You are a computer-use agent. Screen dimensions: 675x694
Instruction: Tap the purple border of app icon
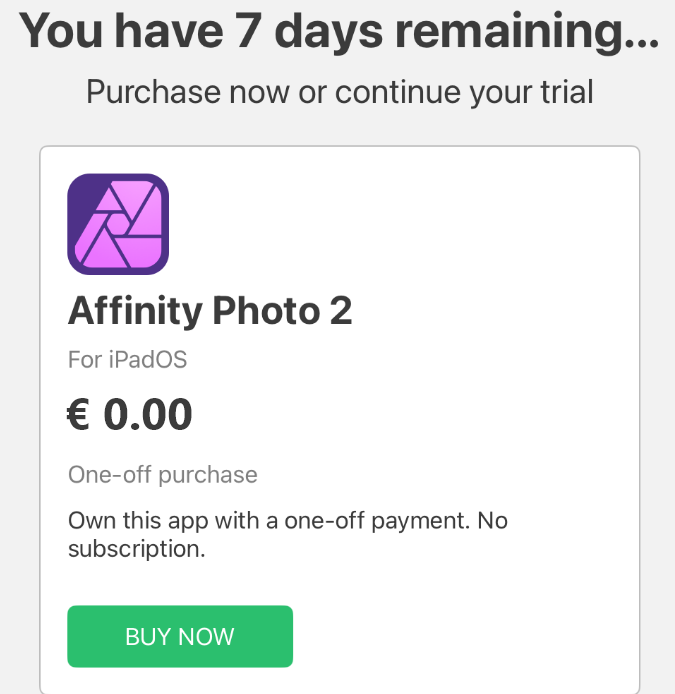pyautogui.click(x=73, y=224)
